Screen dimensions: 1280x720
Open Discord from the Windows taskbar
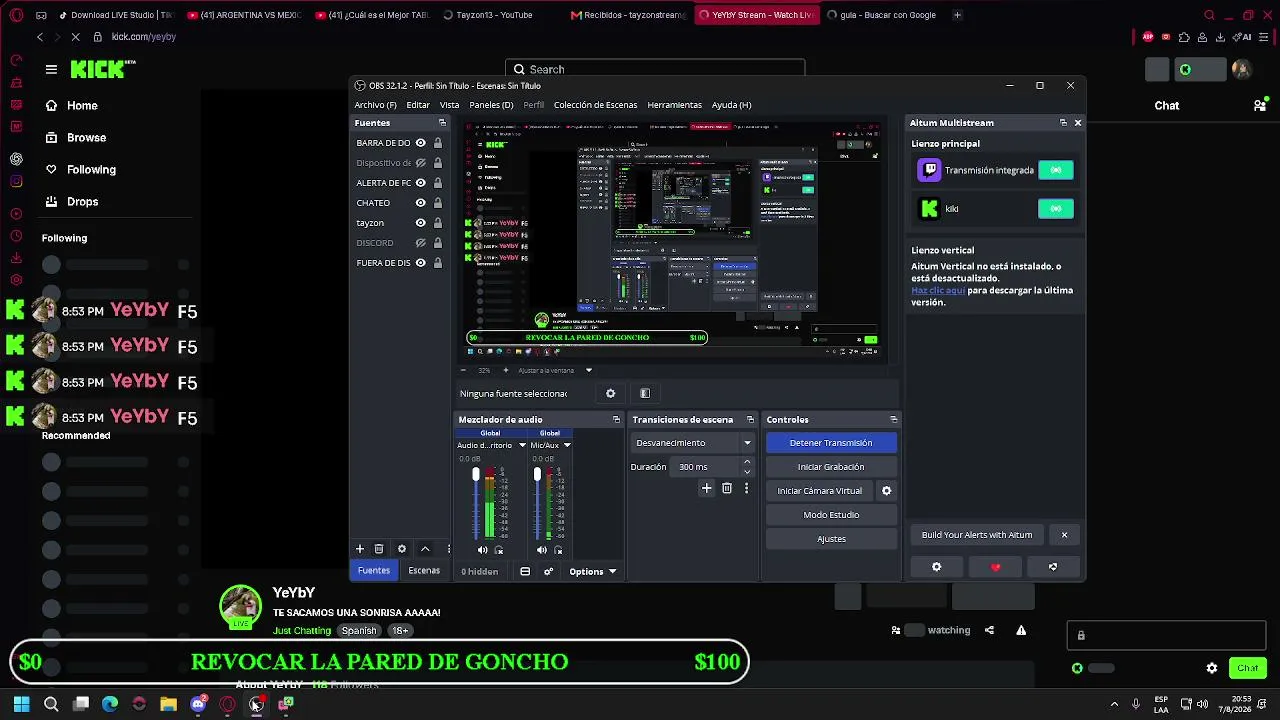tap(198, 704)
